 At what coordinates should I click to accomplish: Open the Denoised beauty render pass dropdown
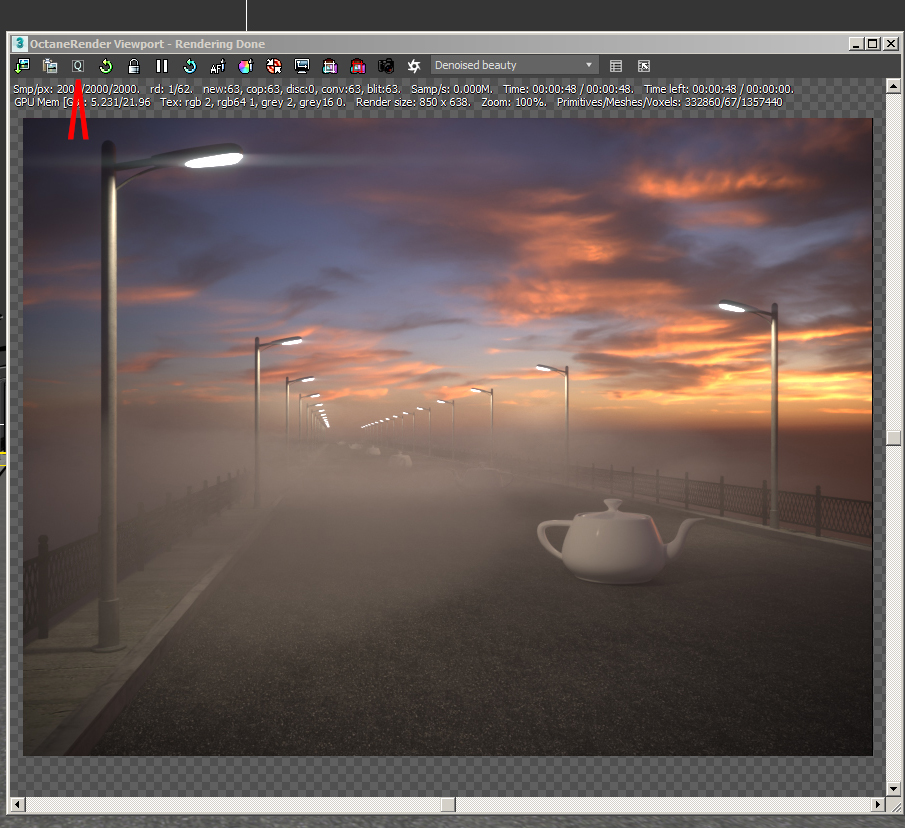514,65
